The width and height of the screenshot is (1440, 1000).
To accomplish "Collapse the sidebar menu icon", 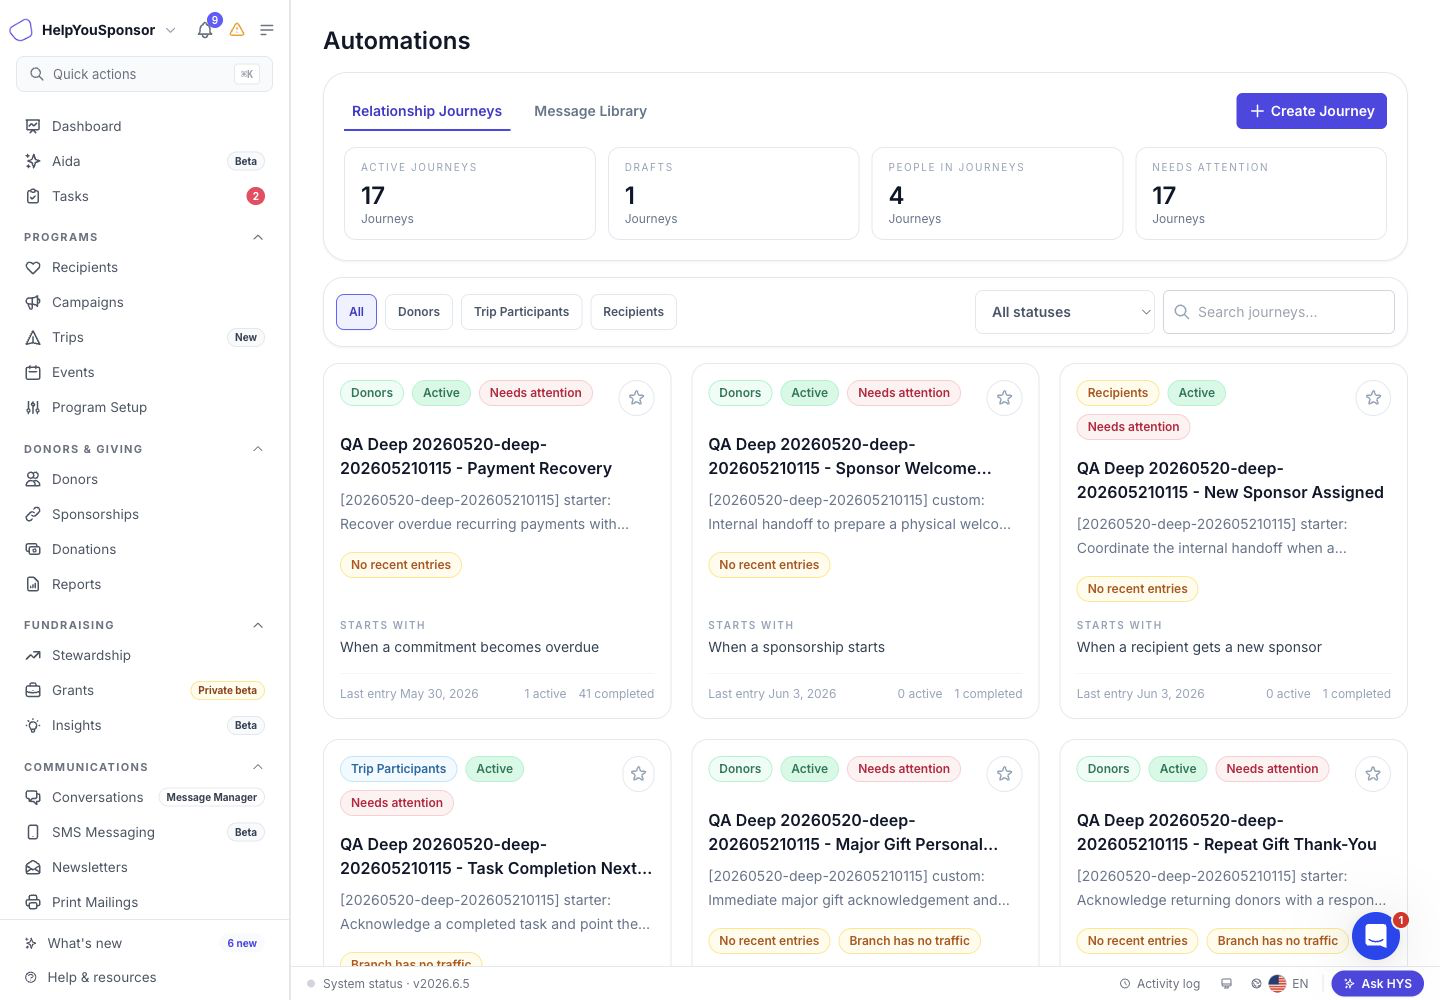I will pos(267,30).
